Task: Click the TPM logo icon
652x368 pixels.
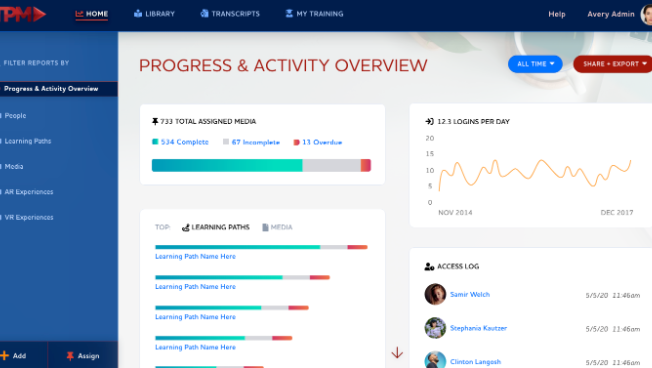Action: click(x=22, y=14)
